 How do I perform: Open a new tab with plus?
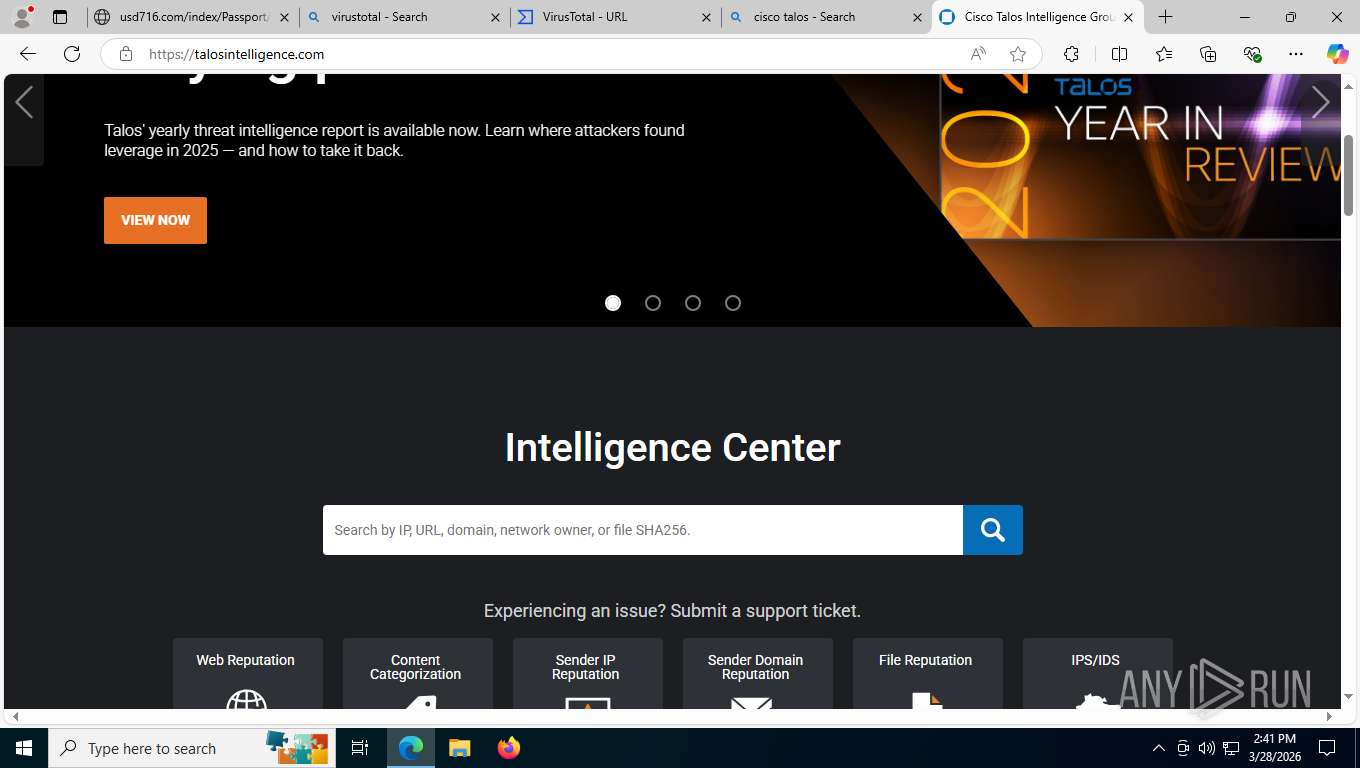1165,17
